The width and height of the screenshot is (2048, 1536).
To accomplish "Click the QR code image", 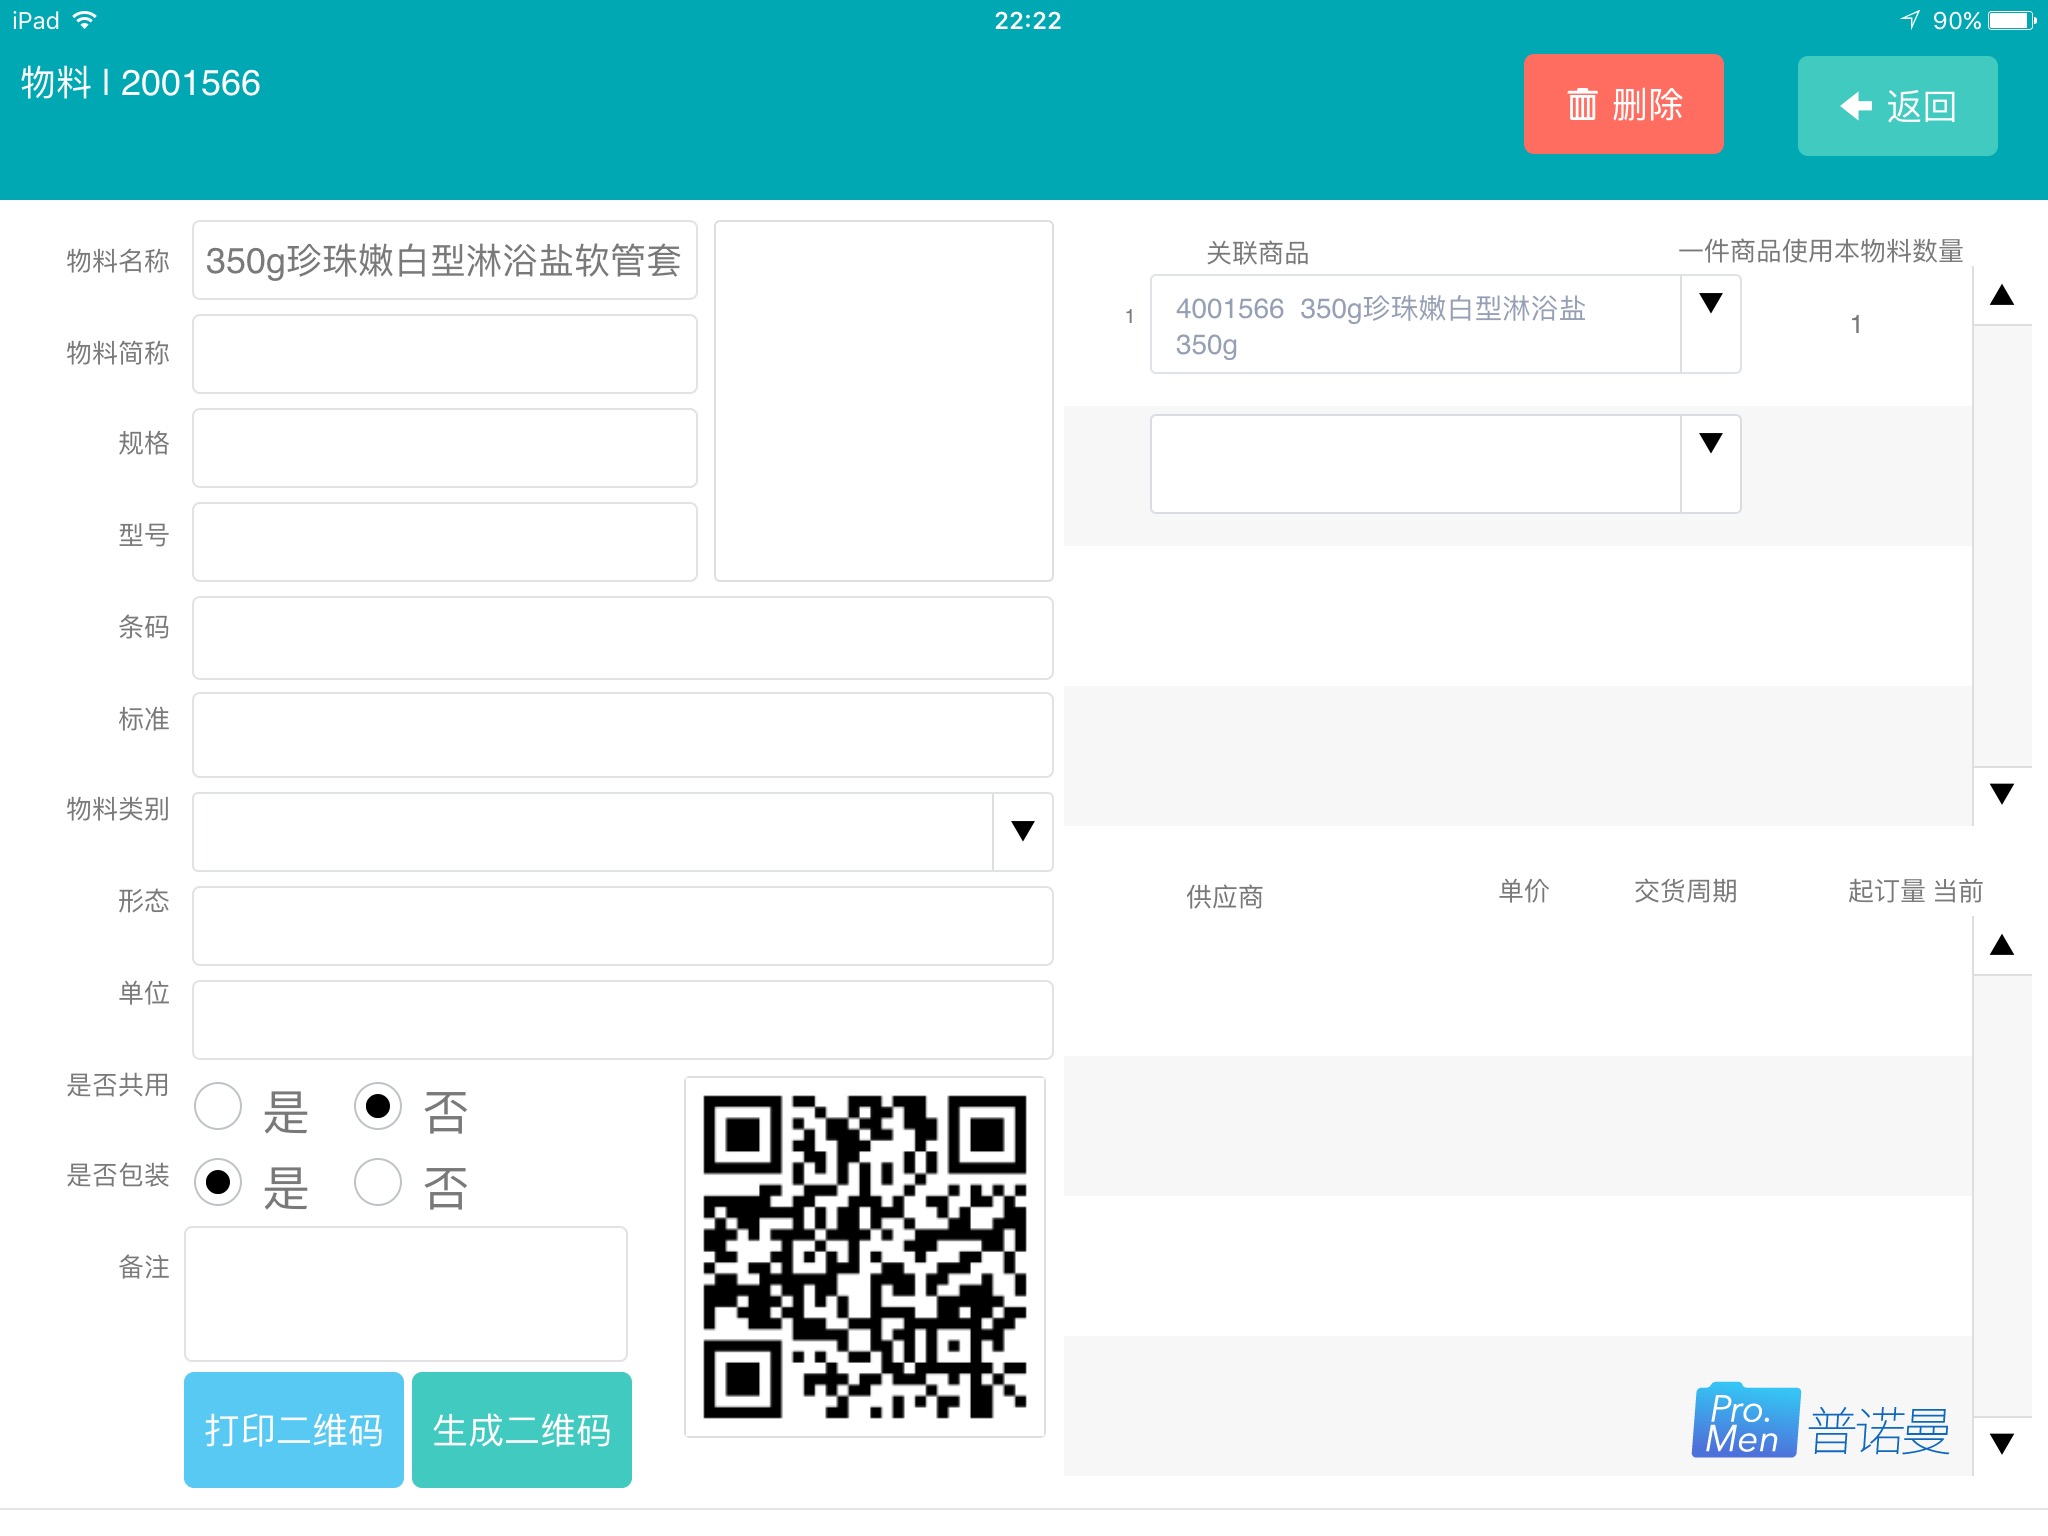I will 865,1257.
